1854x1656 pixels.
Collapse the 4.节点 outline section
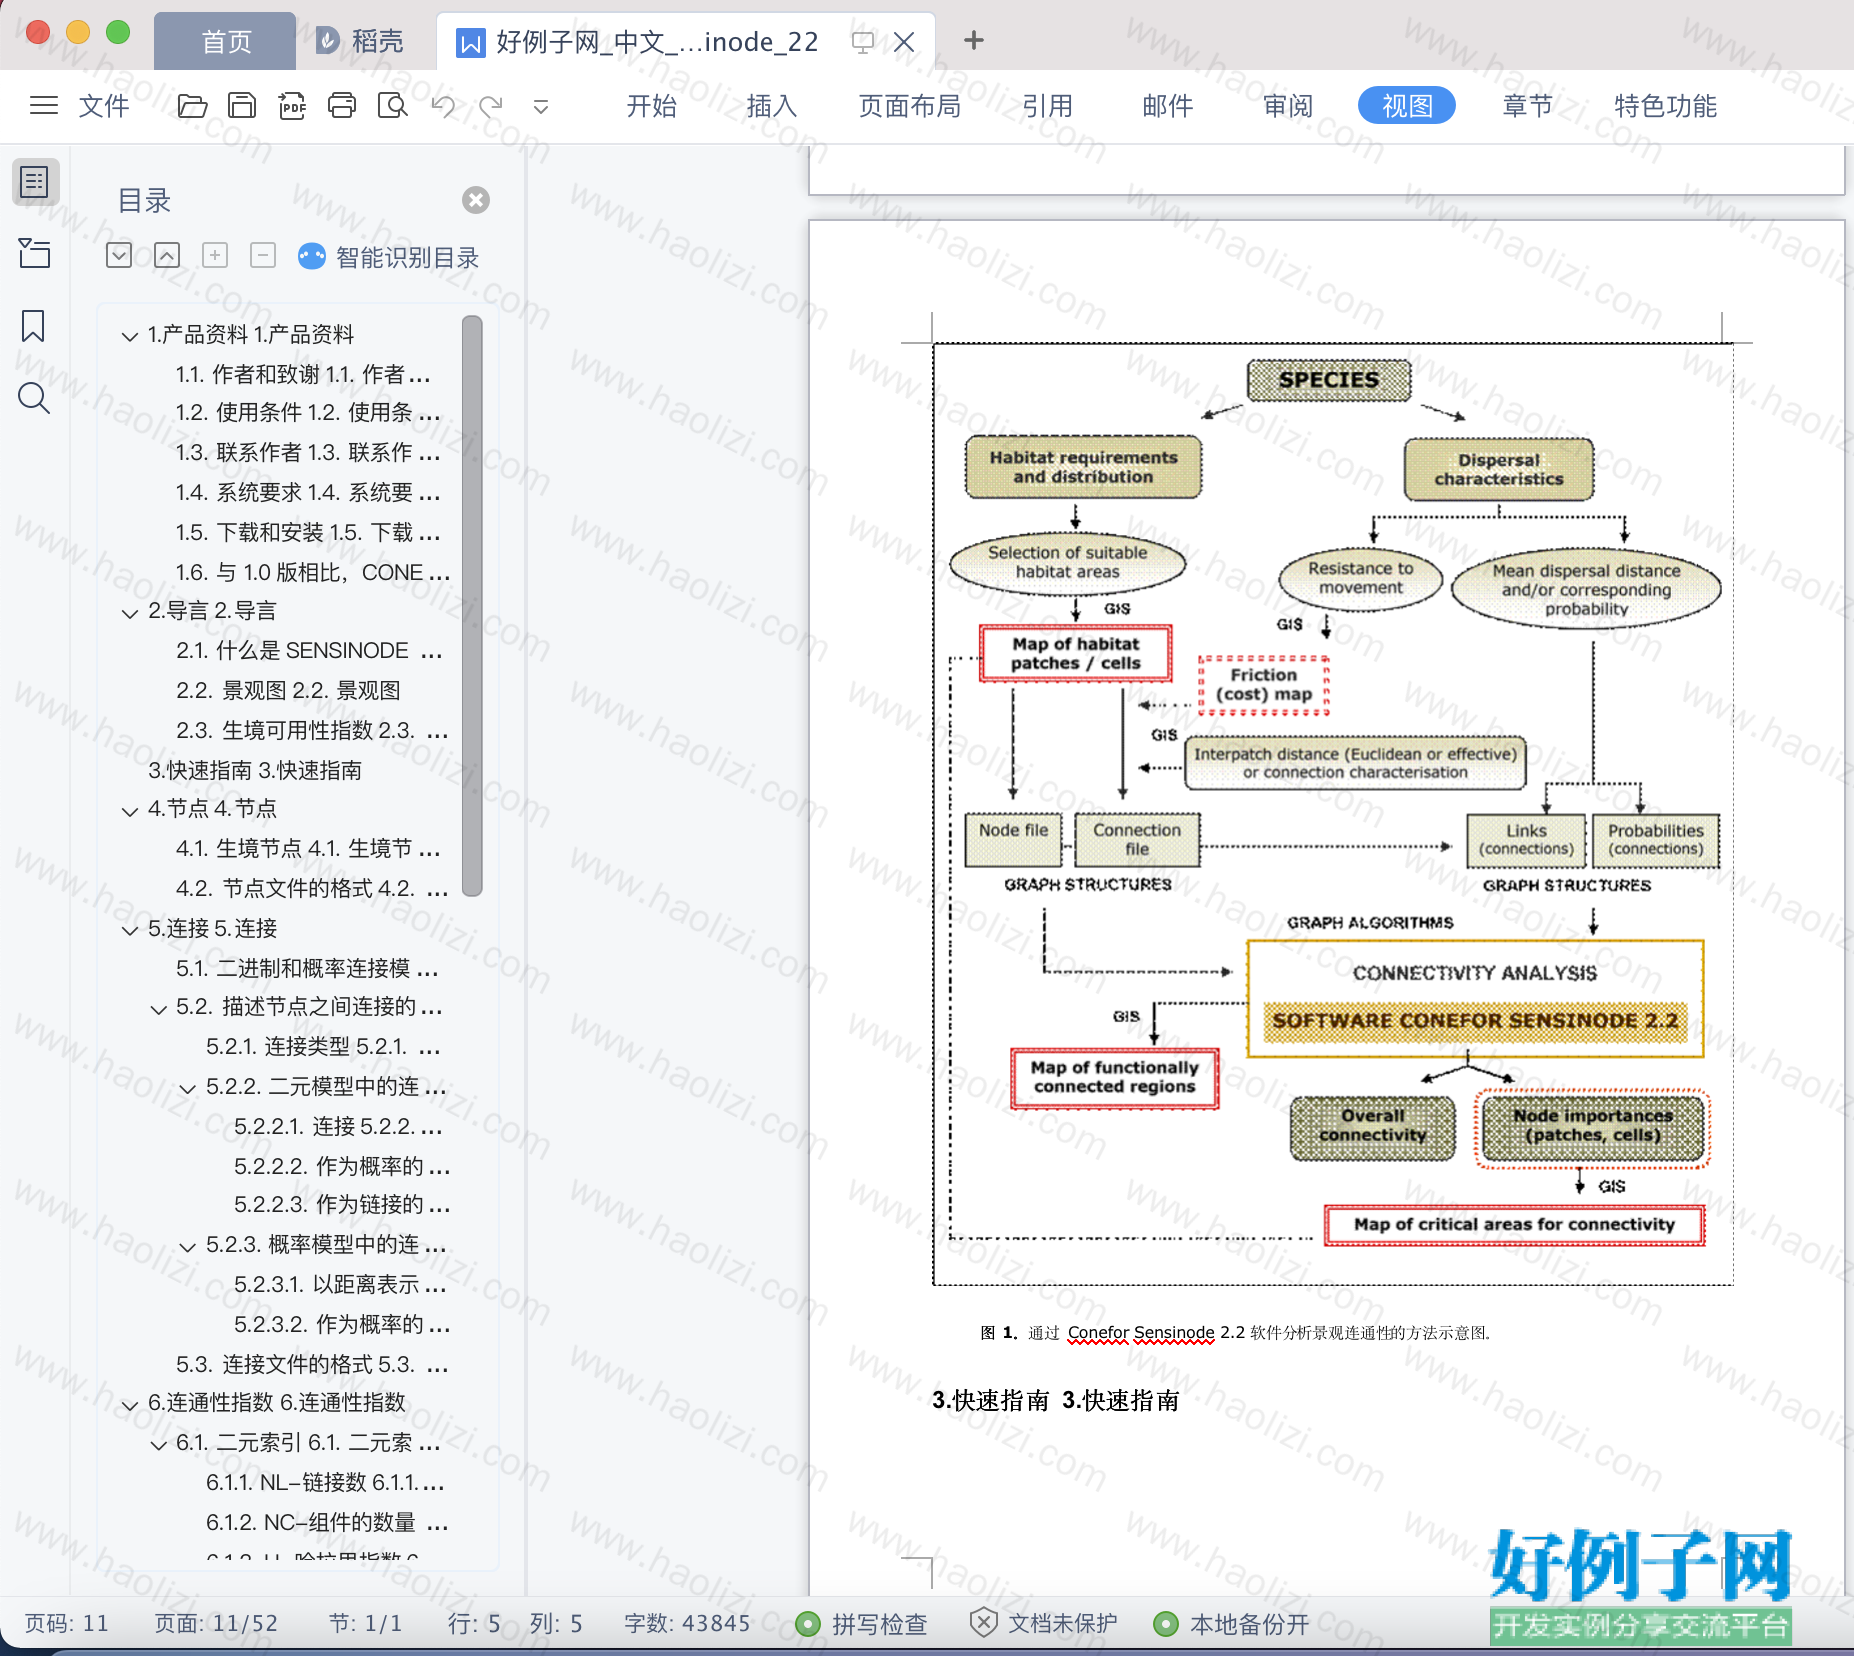point(129,810)
